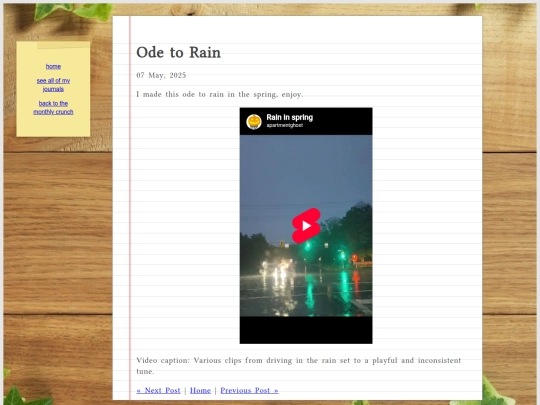Go to the Next Post link
Viewport: 540px width, 405px height.
[x=158, y=391]
